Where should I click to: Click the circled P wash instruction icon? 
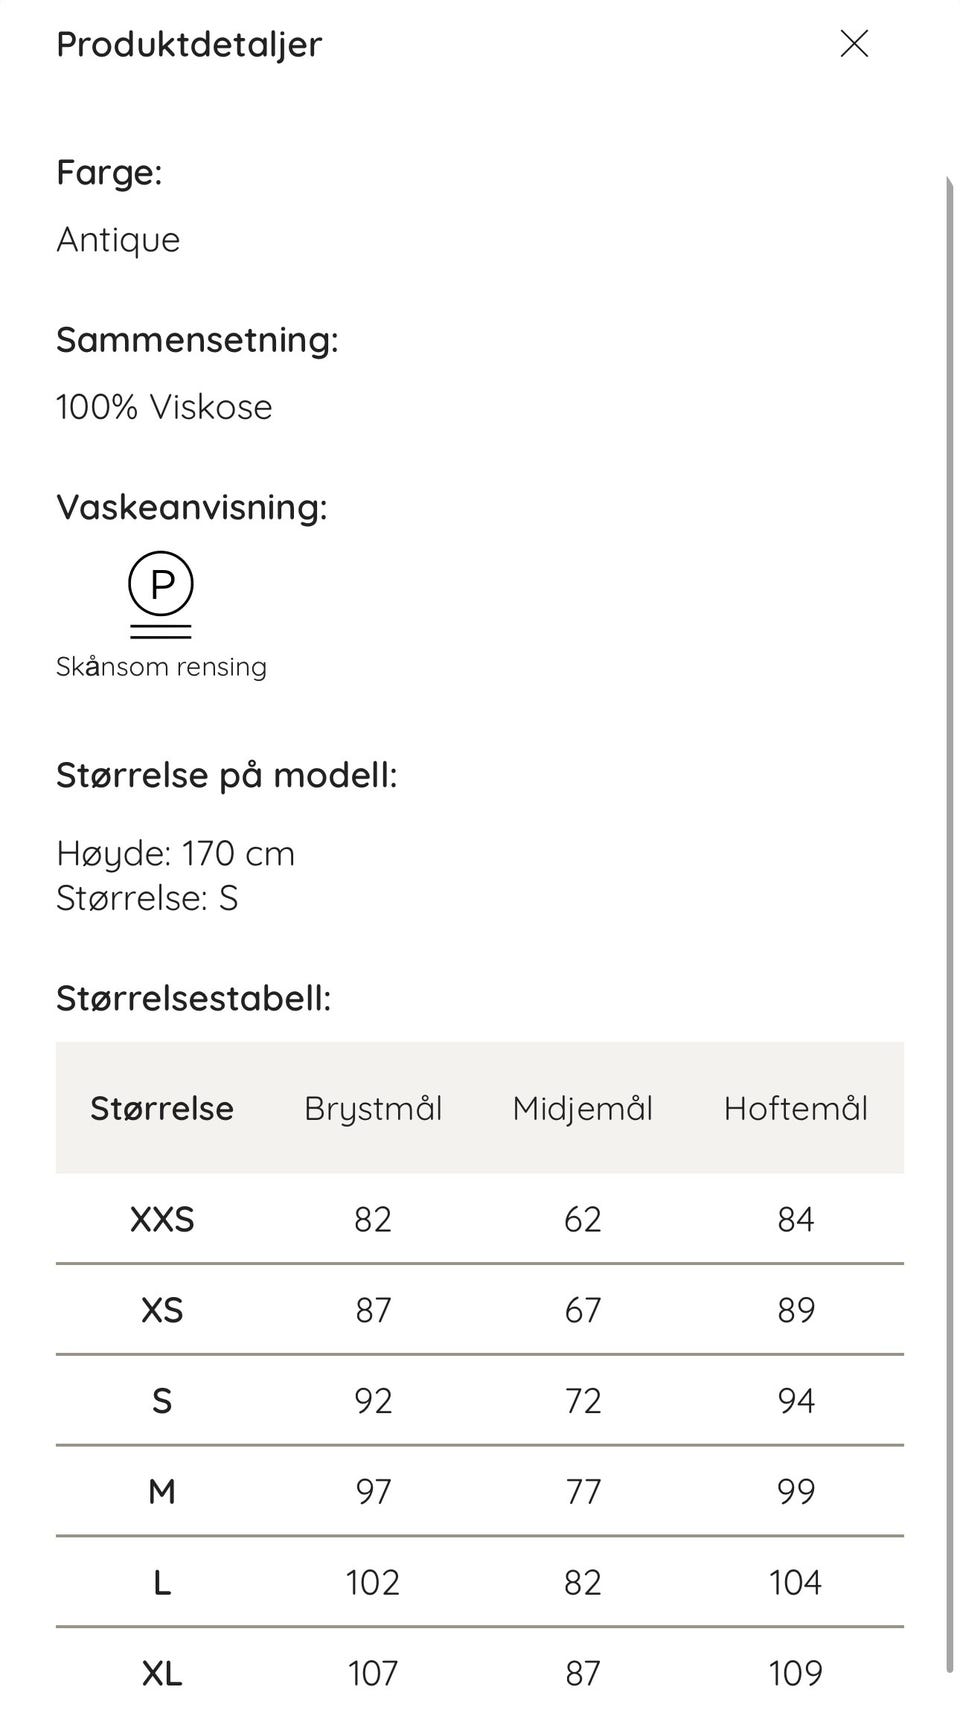(160, 585)
